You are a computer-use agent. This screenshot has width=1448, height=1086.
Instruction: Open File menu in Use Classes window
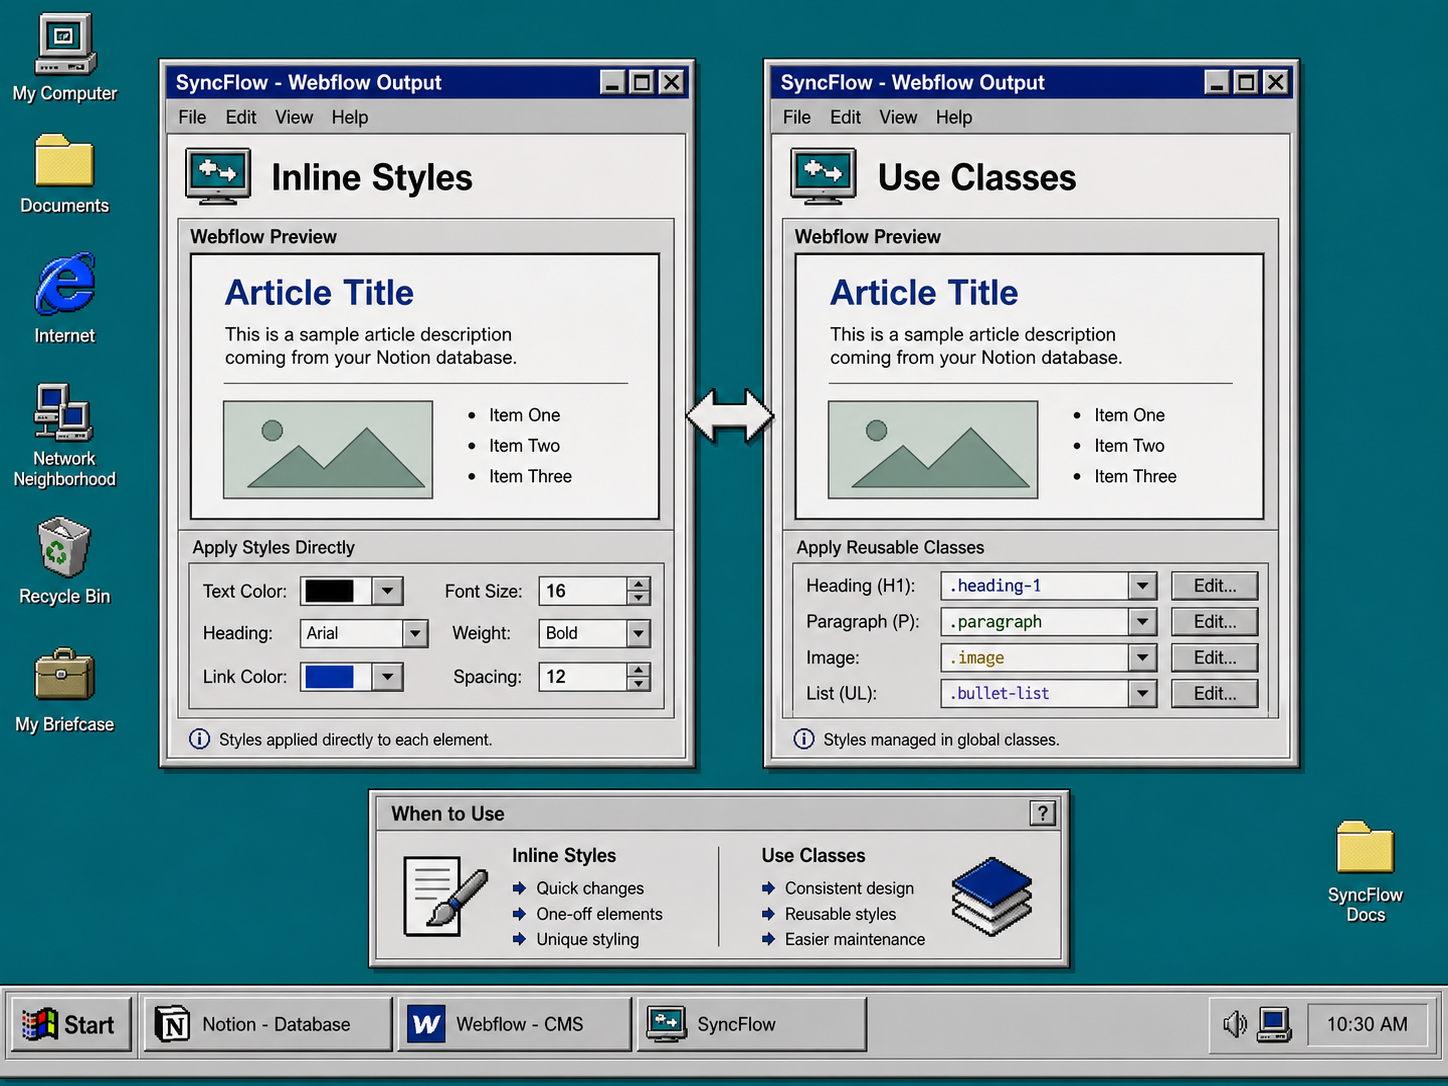(x=797, y=117)
